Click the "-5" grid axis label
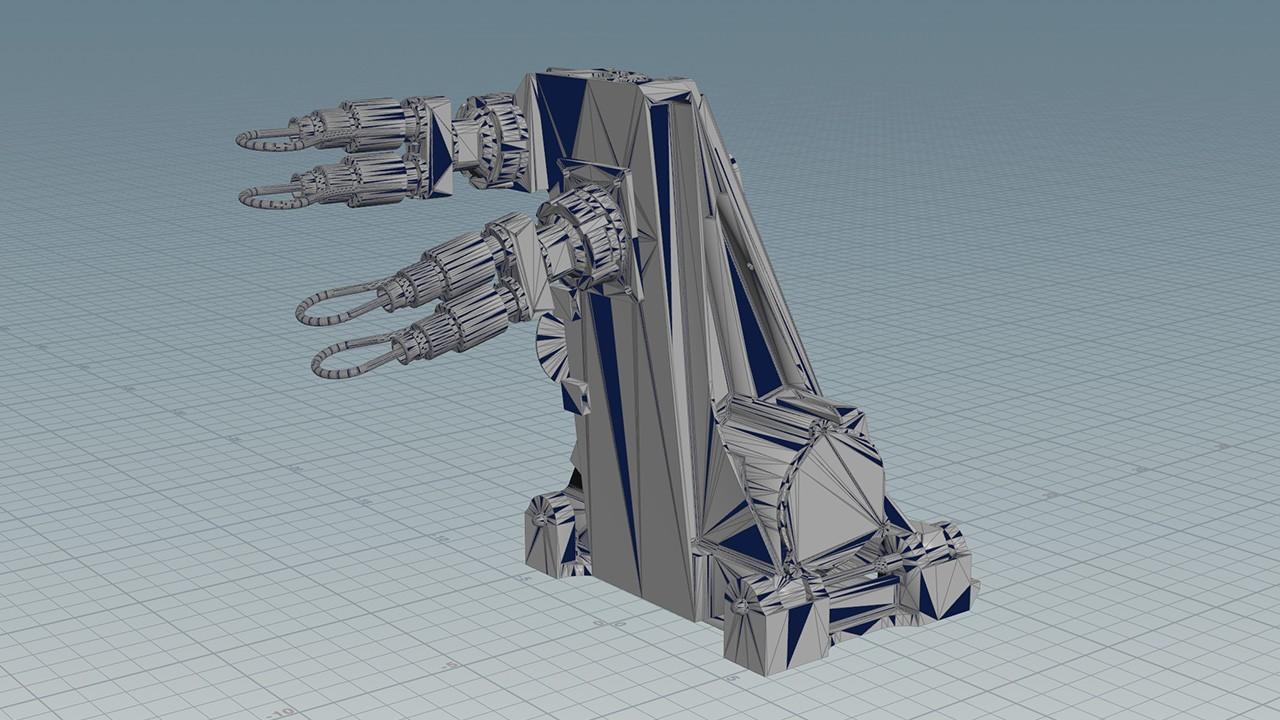 [452, 664]
